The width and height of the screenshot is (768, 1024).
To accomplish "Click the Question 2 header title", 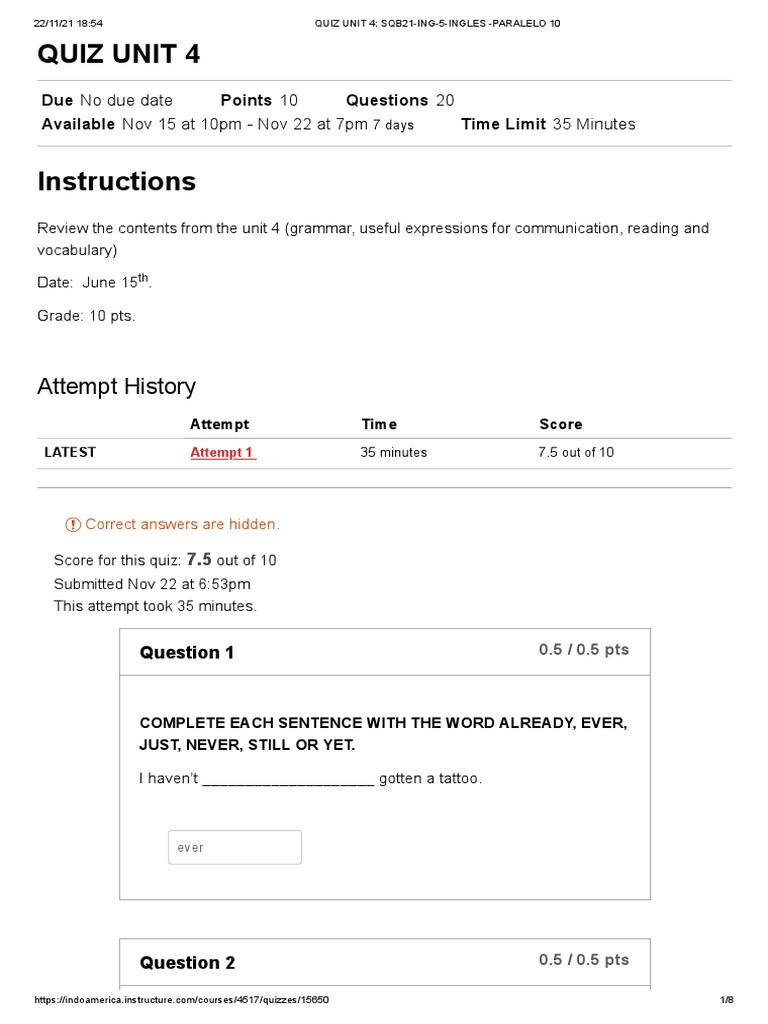I will pos(187,963).
